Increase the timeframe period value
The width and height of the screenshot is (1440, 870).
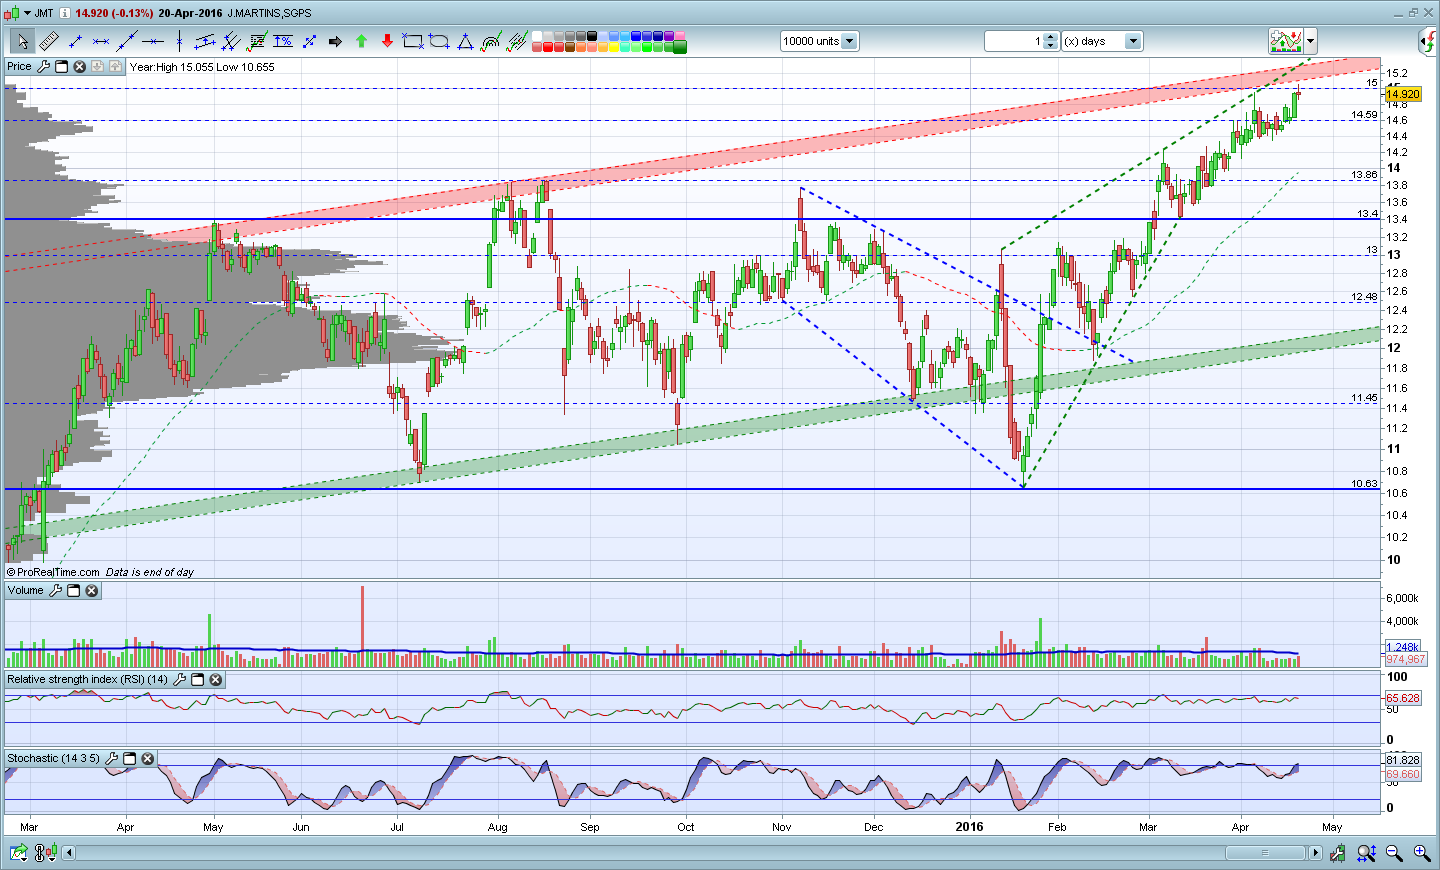1051,37
